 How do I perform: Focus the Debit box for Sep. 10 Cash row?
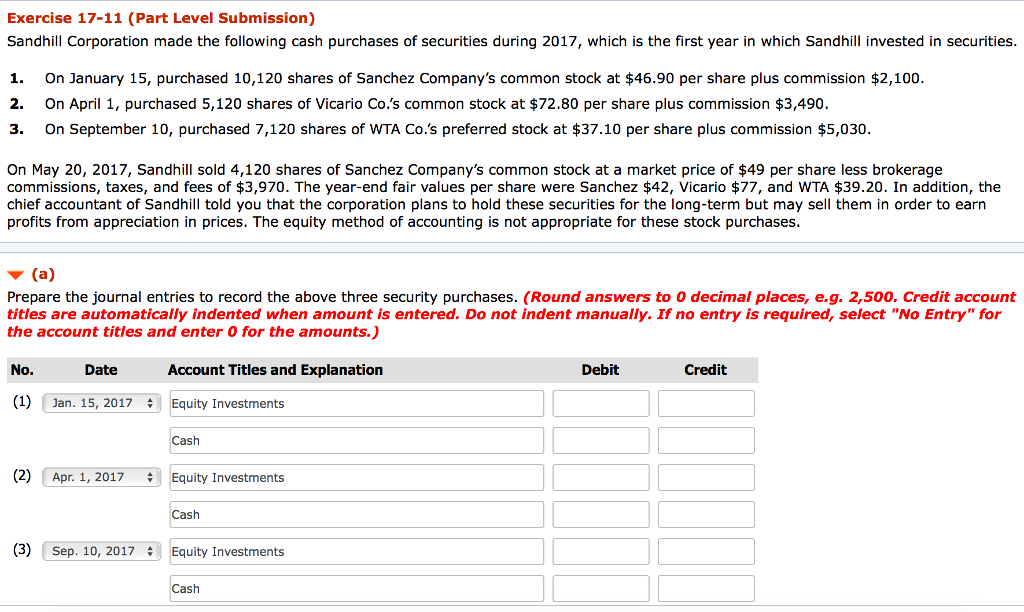600,588
